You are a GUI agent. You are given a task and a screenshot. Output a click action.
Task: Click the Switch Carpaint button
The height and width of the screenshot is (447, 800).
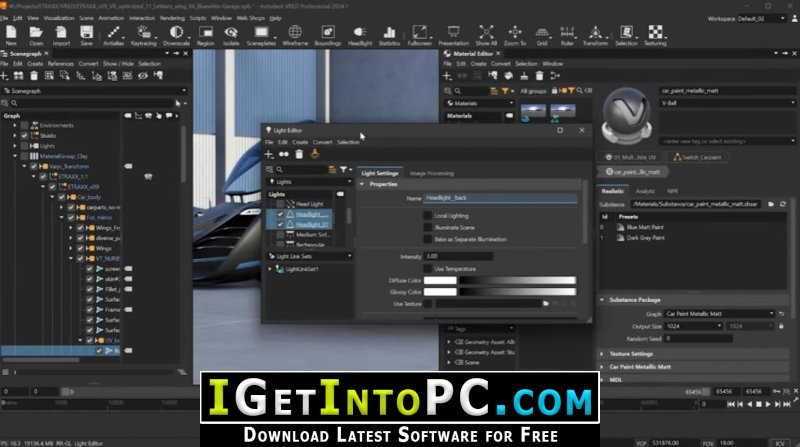697,157
